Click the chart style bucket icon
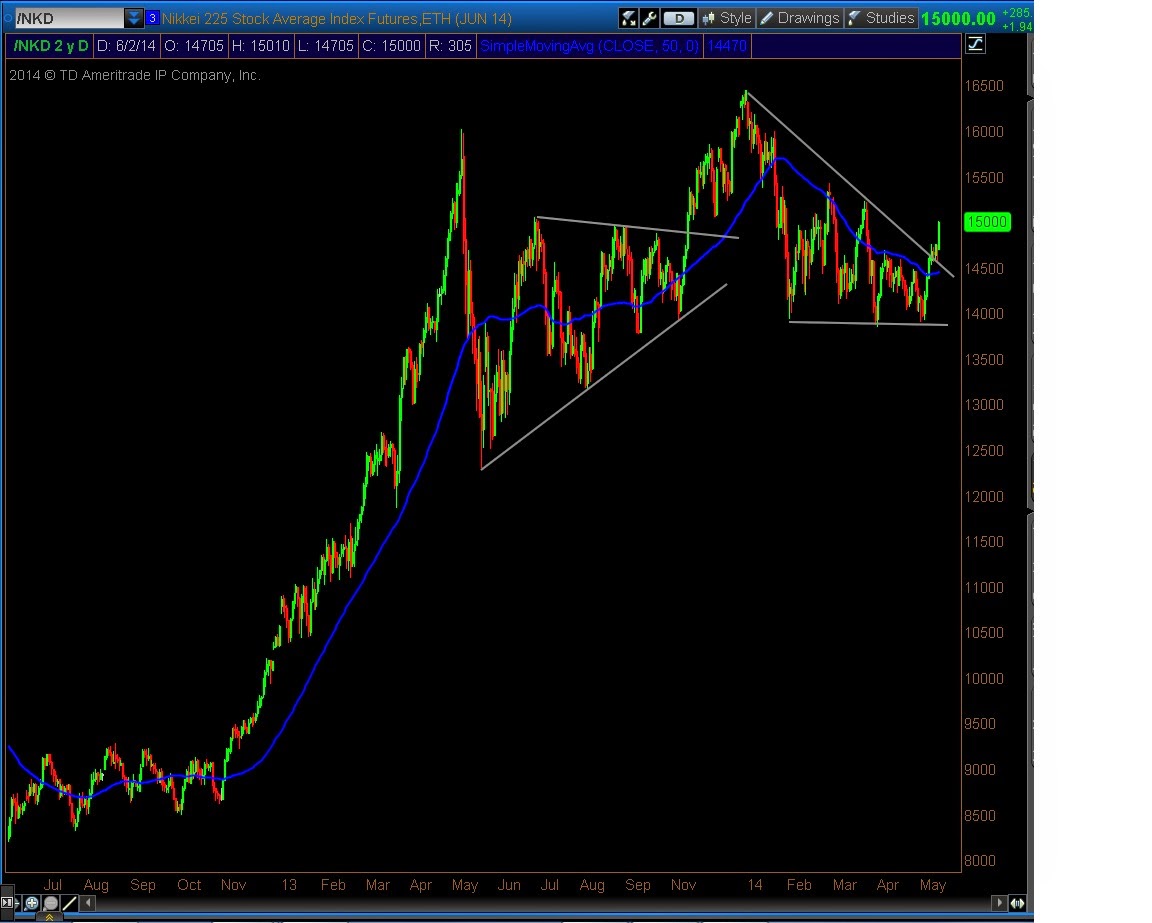Image resolution: width=1152 pixels, height=923 pixels. point(627,17)
